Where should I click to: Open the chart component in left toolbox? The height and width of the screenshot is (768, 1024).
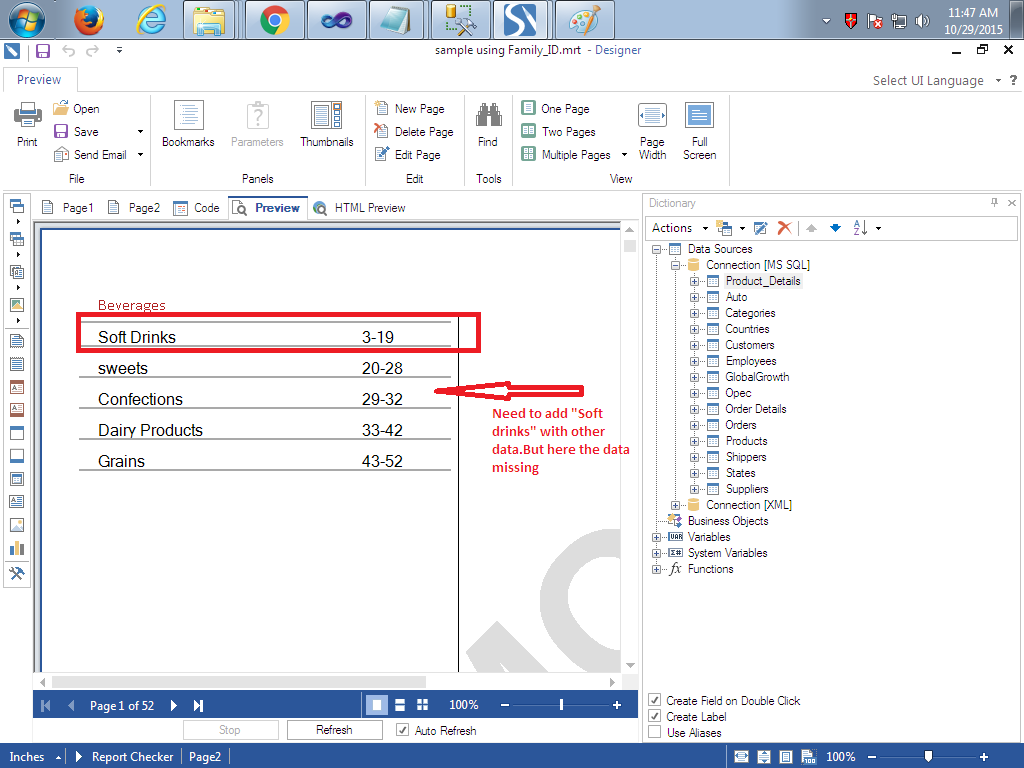(17, 549)
